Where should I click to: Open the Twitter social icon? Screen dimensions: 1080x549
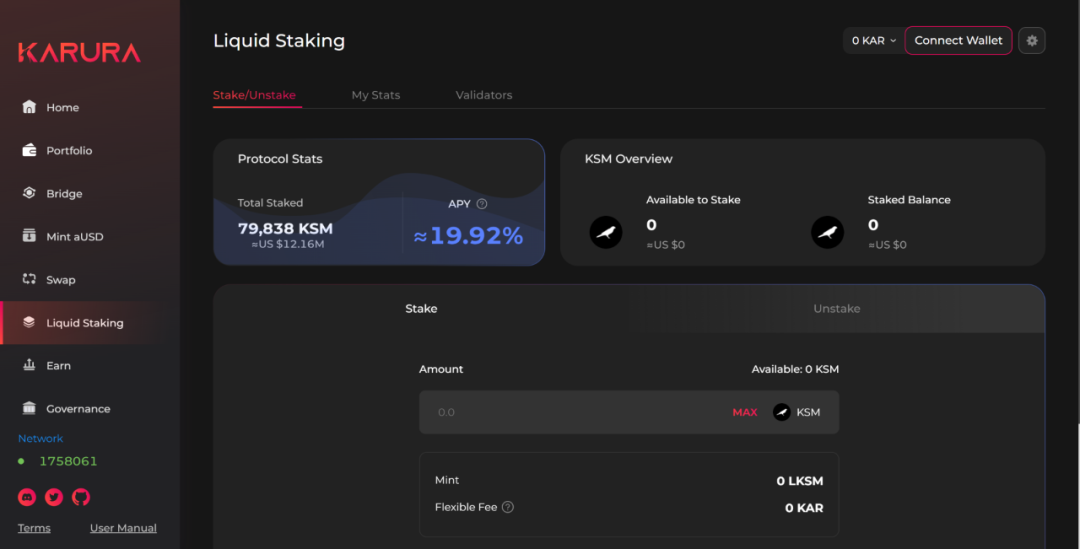click(54, 497)
